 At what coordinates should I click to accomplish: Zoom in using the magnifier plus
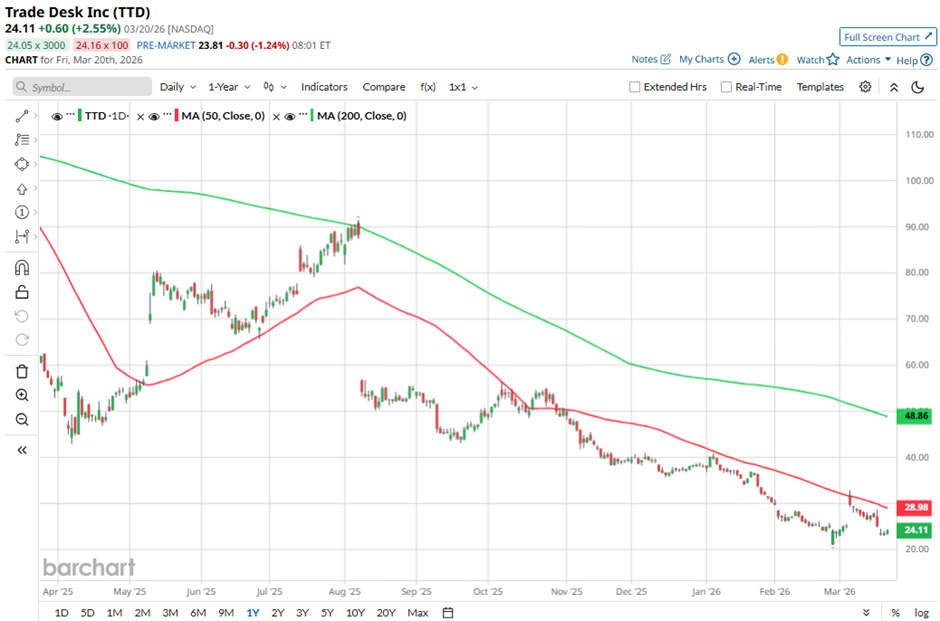point(22,395)
